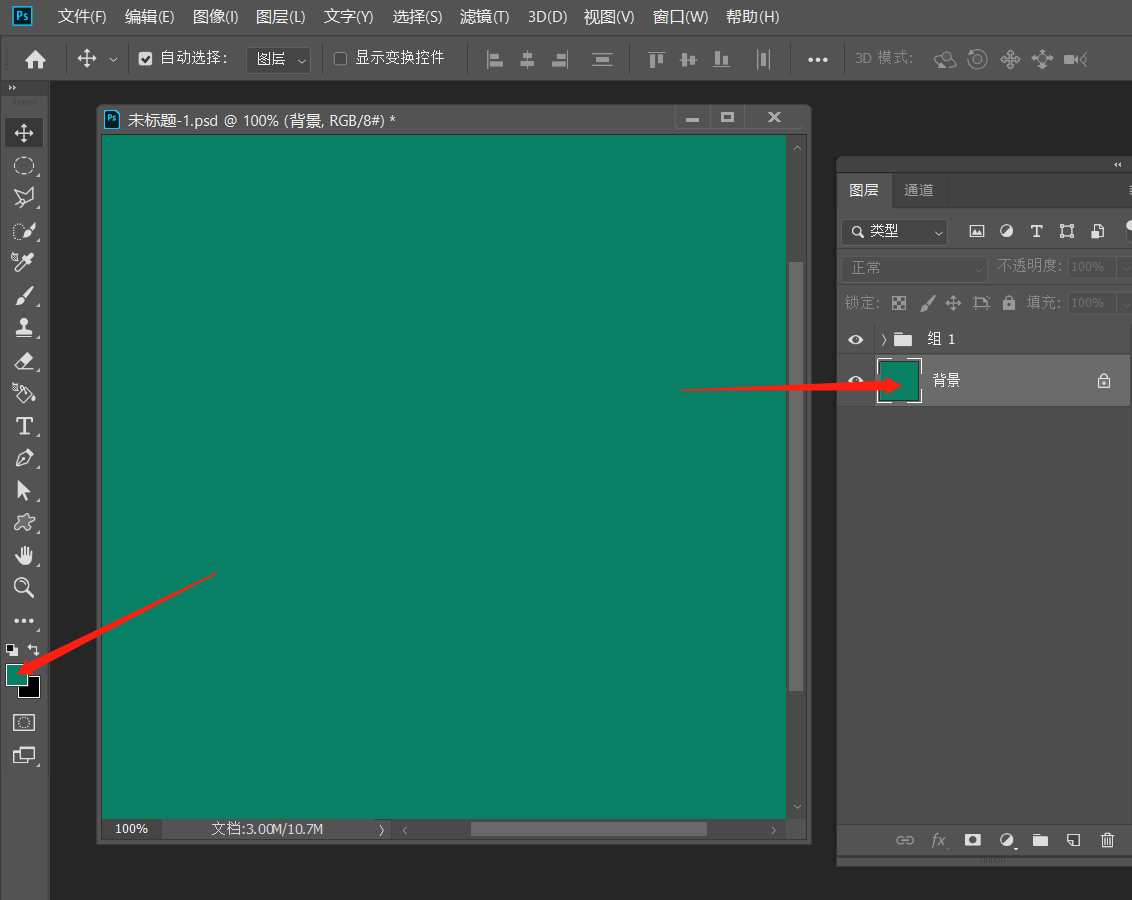Enable the 显示变换控件 checkbox
Viewport: 1132px width, 900px height.
(x=340, y=58)
